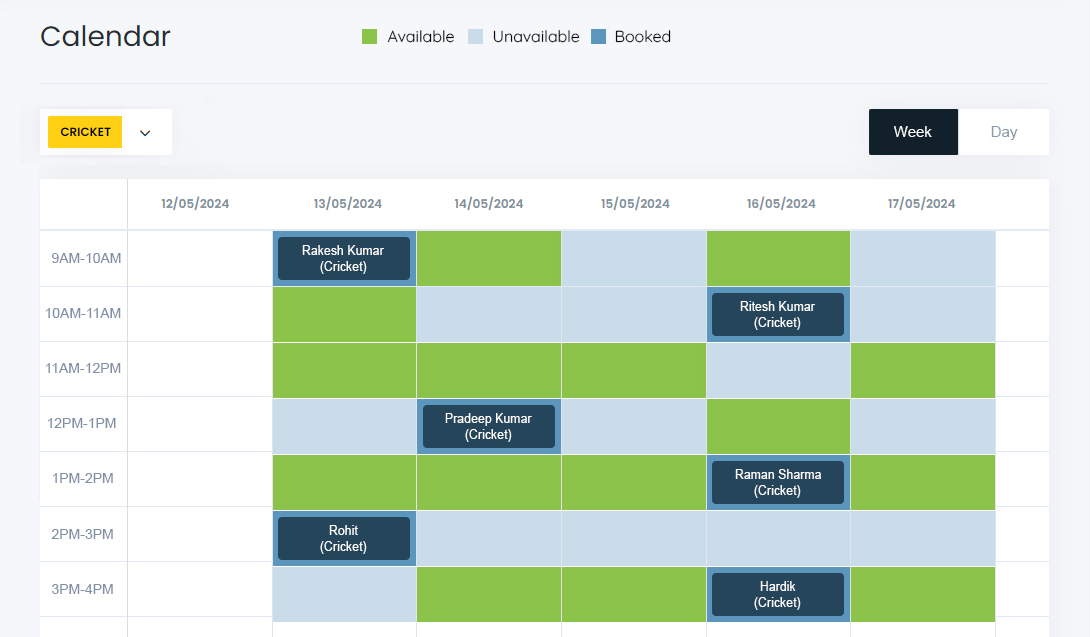Open the sport selector dropdown chevron
The height and width of the screenshot is (637, 1090).
(x=145, y=133)
